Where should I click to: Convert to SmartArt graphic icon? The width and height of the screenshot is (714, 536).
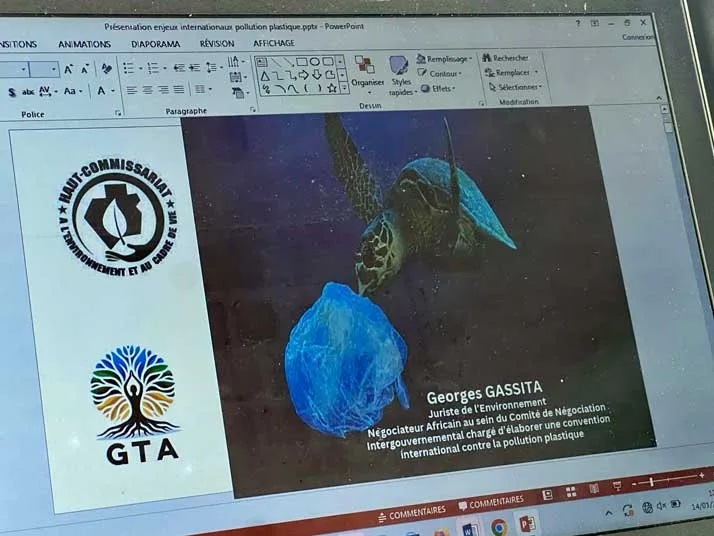(x=240, y=93)
